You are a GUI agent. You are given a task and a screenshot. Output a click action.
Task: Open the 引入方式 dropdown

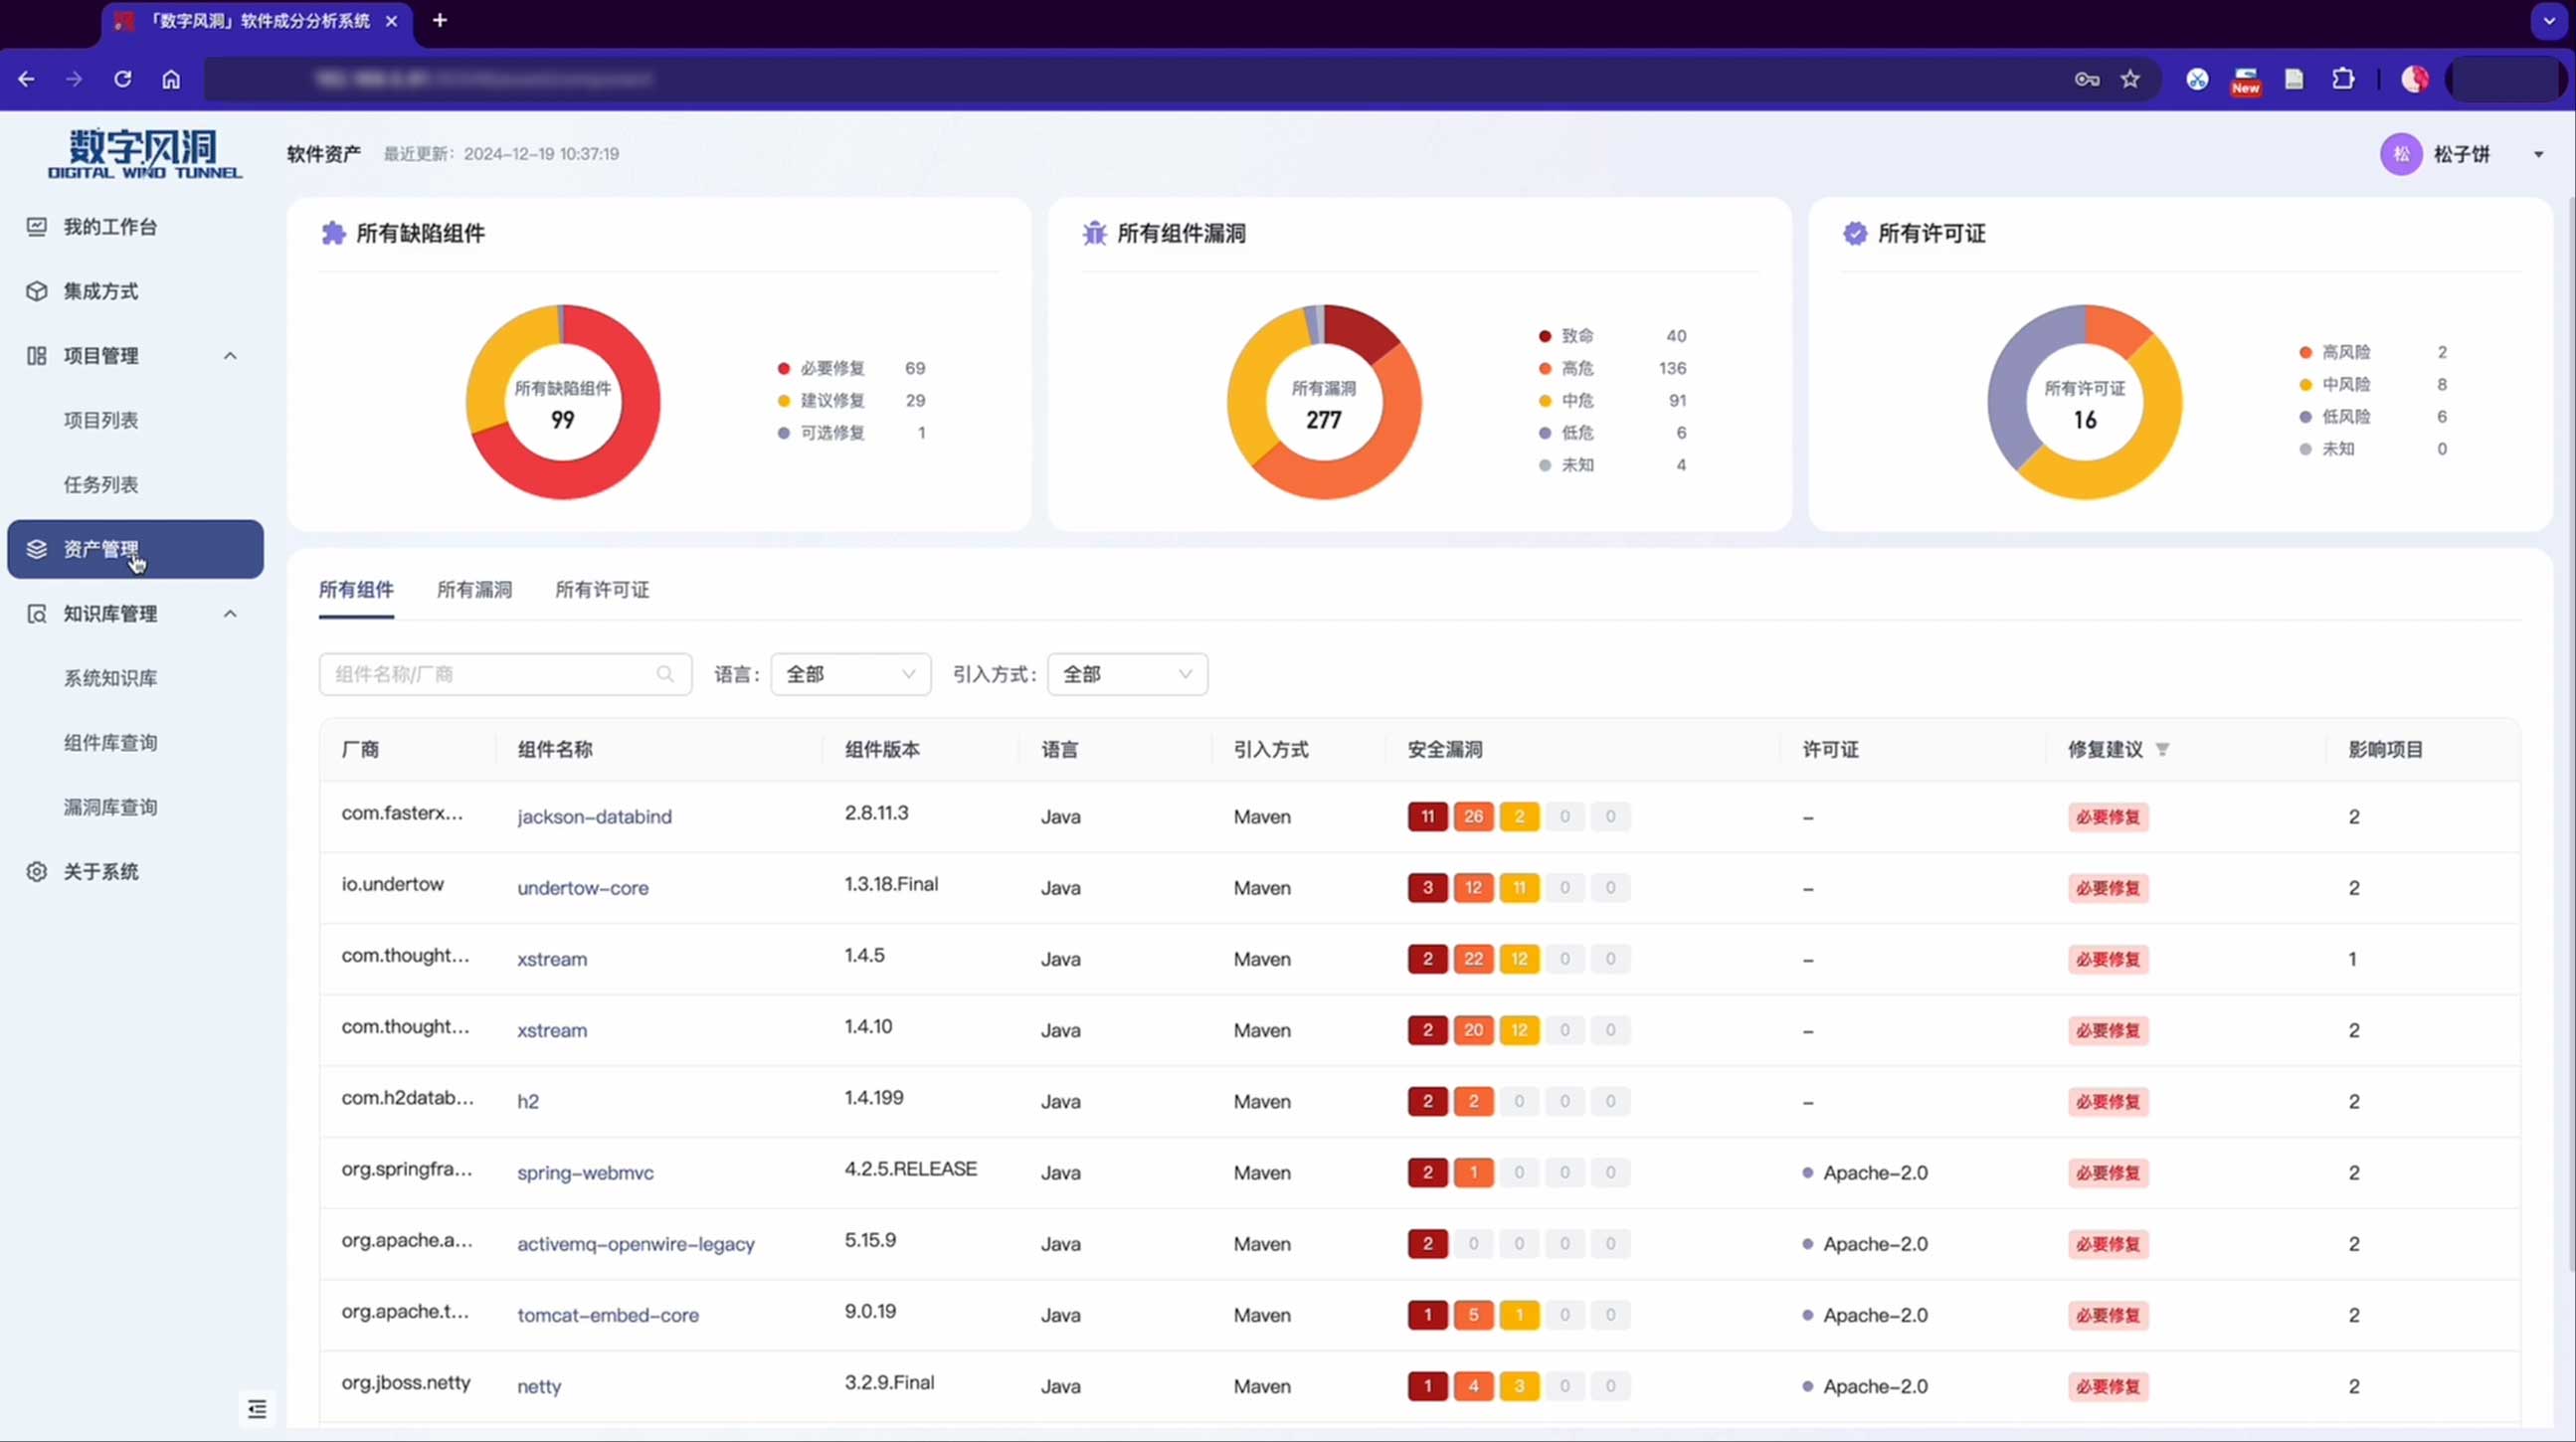pyautogui.click(x=1127, y=674)
